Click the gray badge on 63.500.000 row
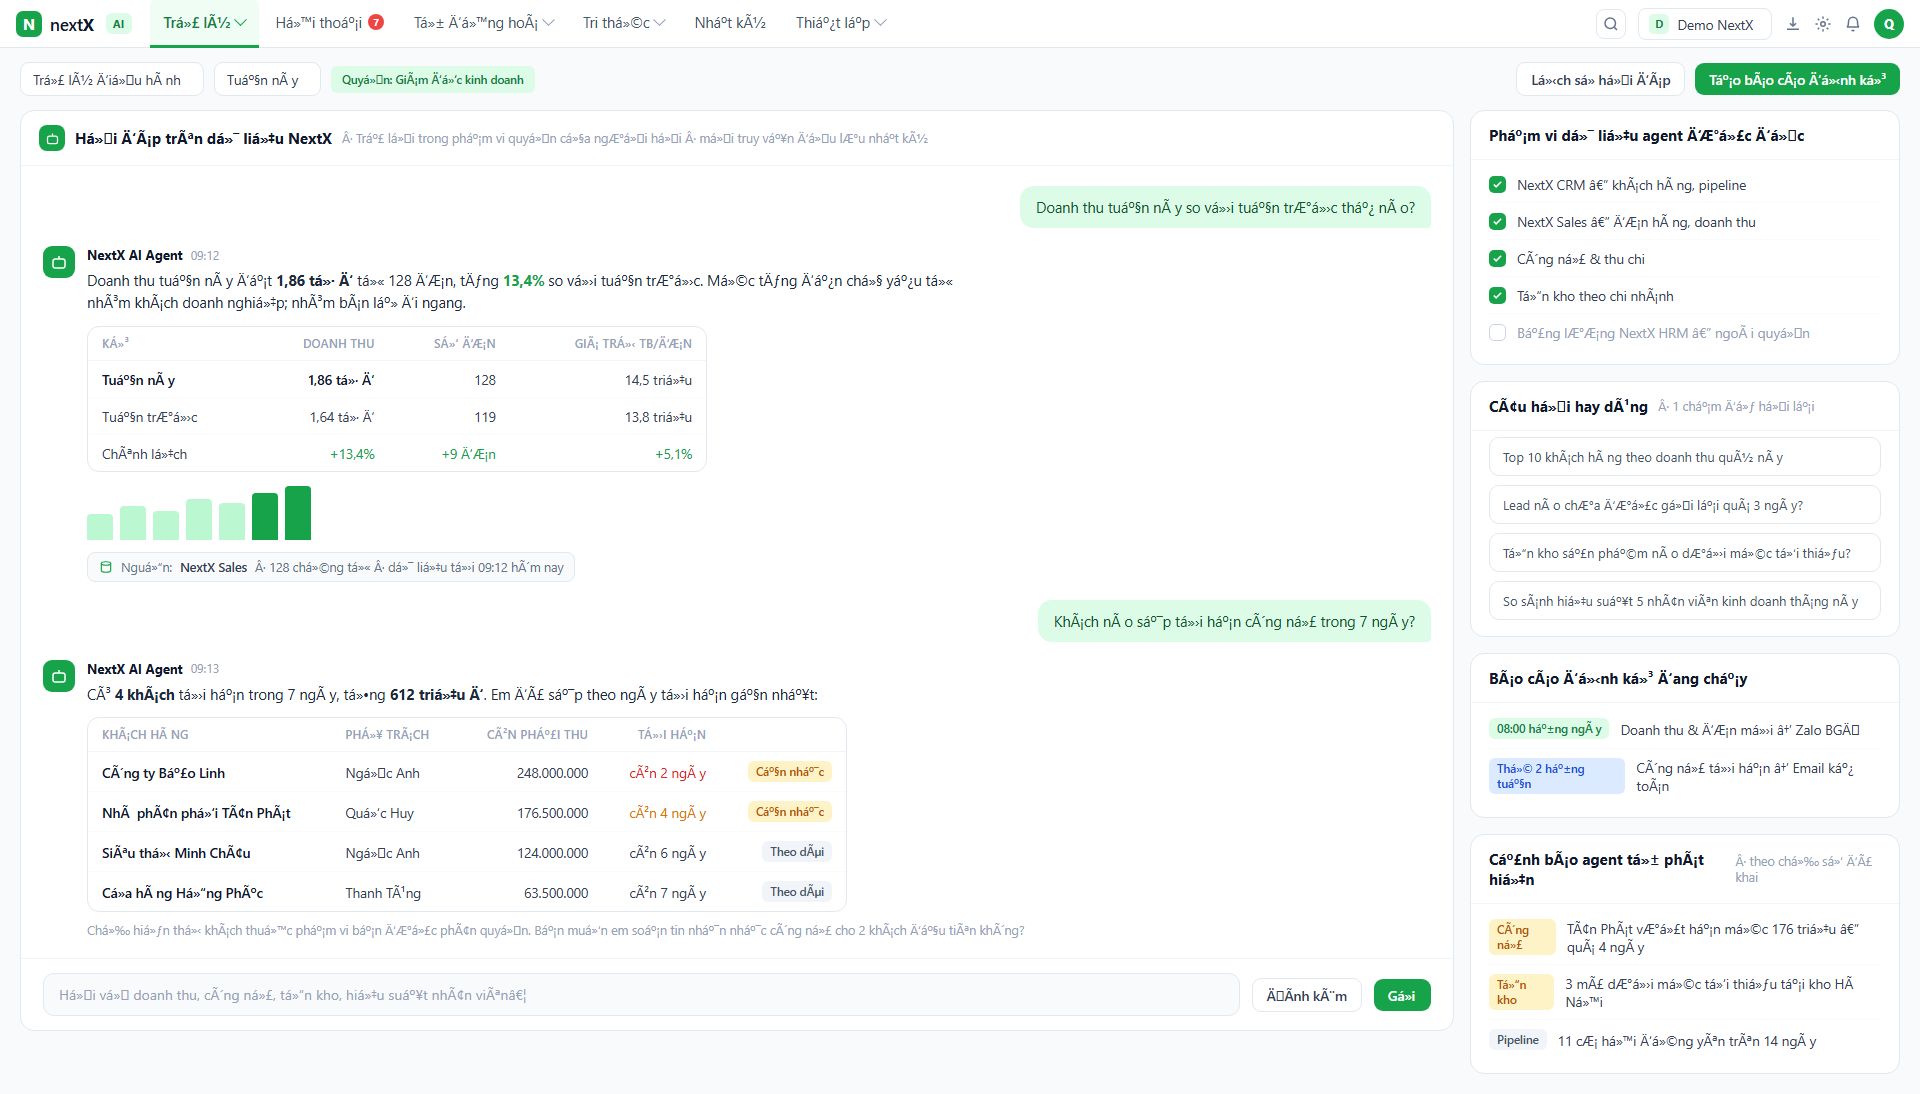Viewport: 1920px width, 1094px height. click(797, 892)
